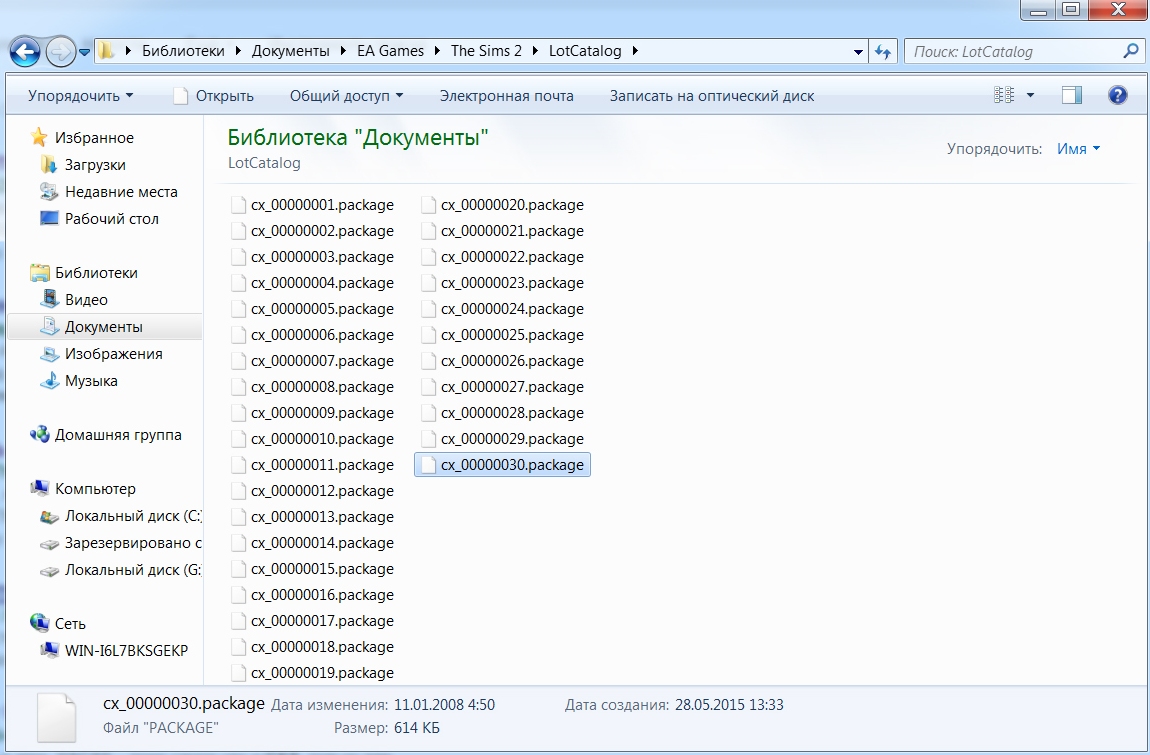Viewport: 1150px width, 755px height.
Task: Click EA Games in address breadcrumb
Action: (390, 51)
